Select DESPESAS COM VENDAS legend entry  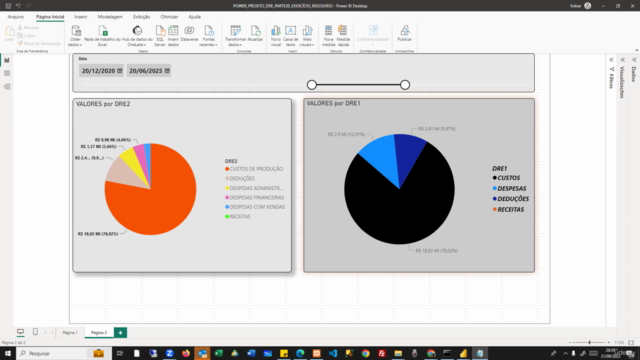(x=255, y=207)
